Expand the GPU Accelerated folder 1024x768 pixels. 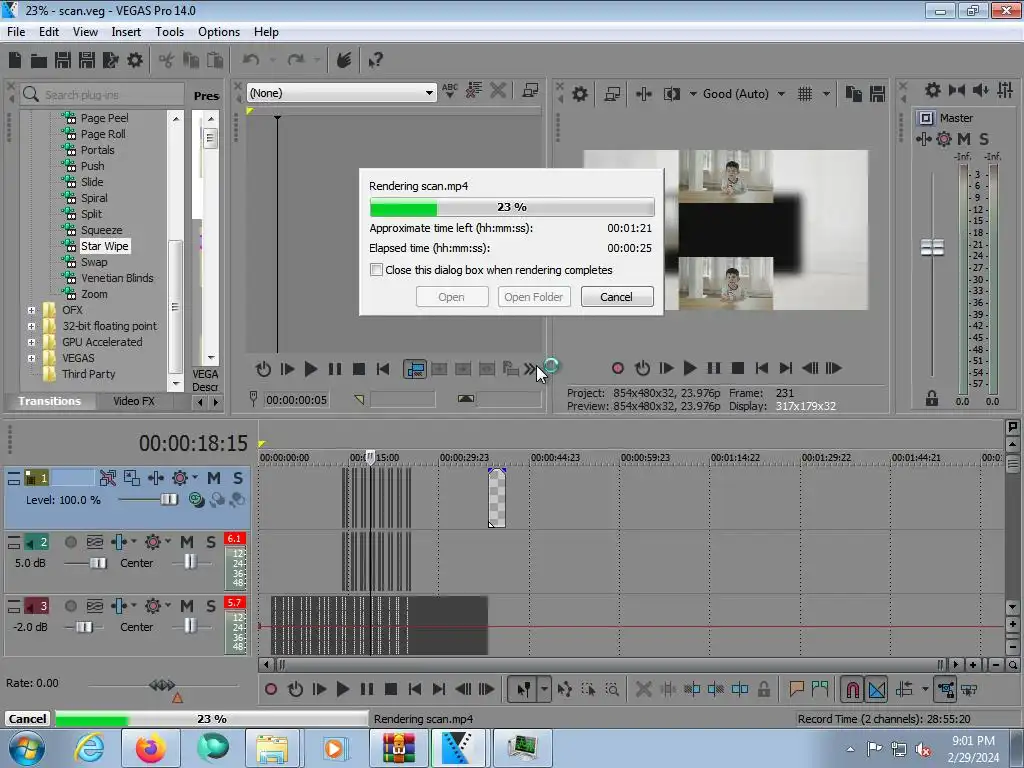click(x=31, y=342)
